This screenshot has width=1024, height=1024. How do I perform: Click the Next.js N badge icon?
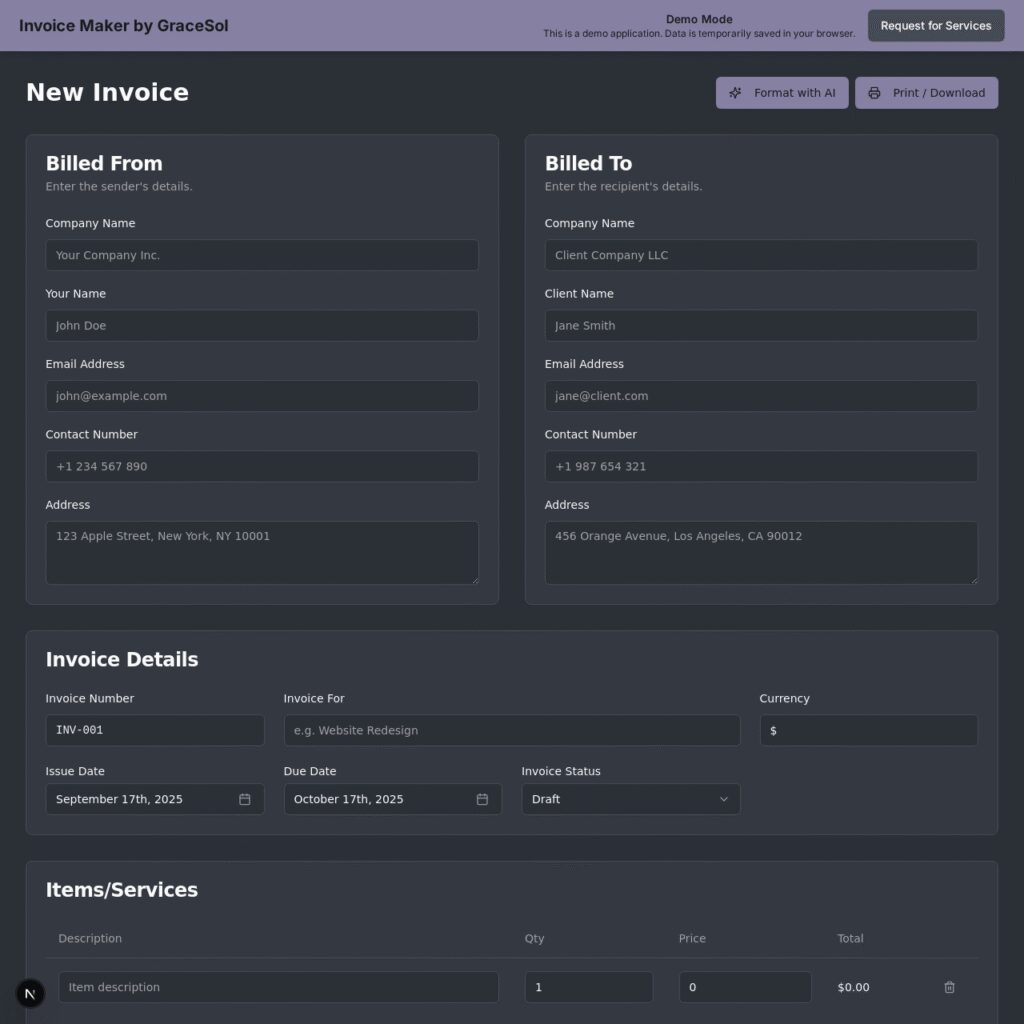point(30,993)
